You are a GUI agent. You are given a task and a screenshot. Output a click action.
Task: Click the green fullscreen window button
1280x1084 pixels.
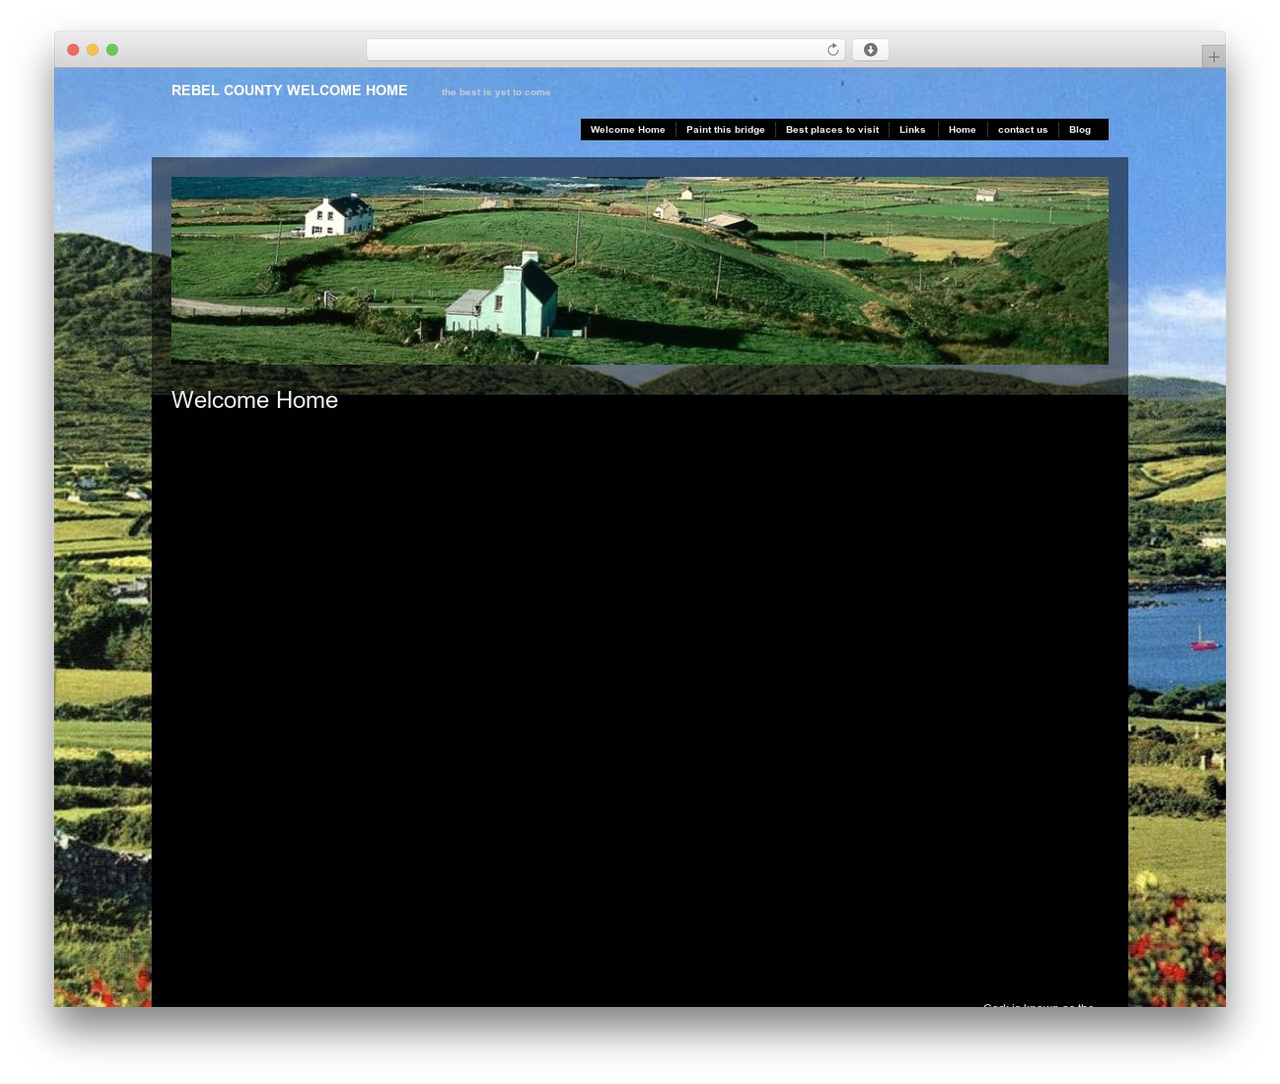[x=112, y=50]
